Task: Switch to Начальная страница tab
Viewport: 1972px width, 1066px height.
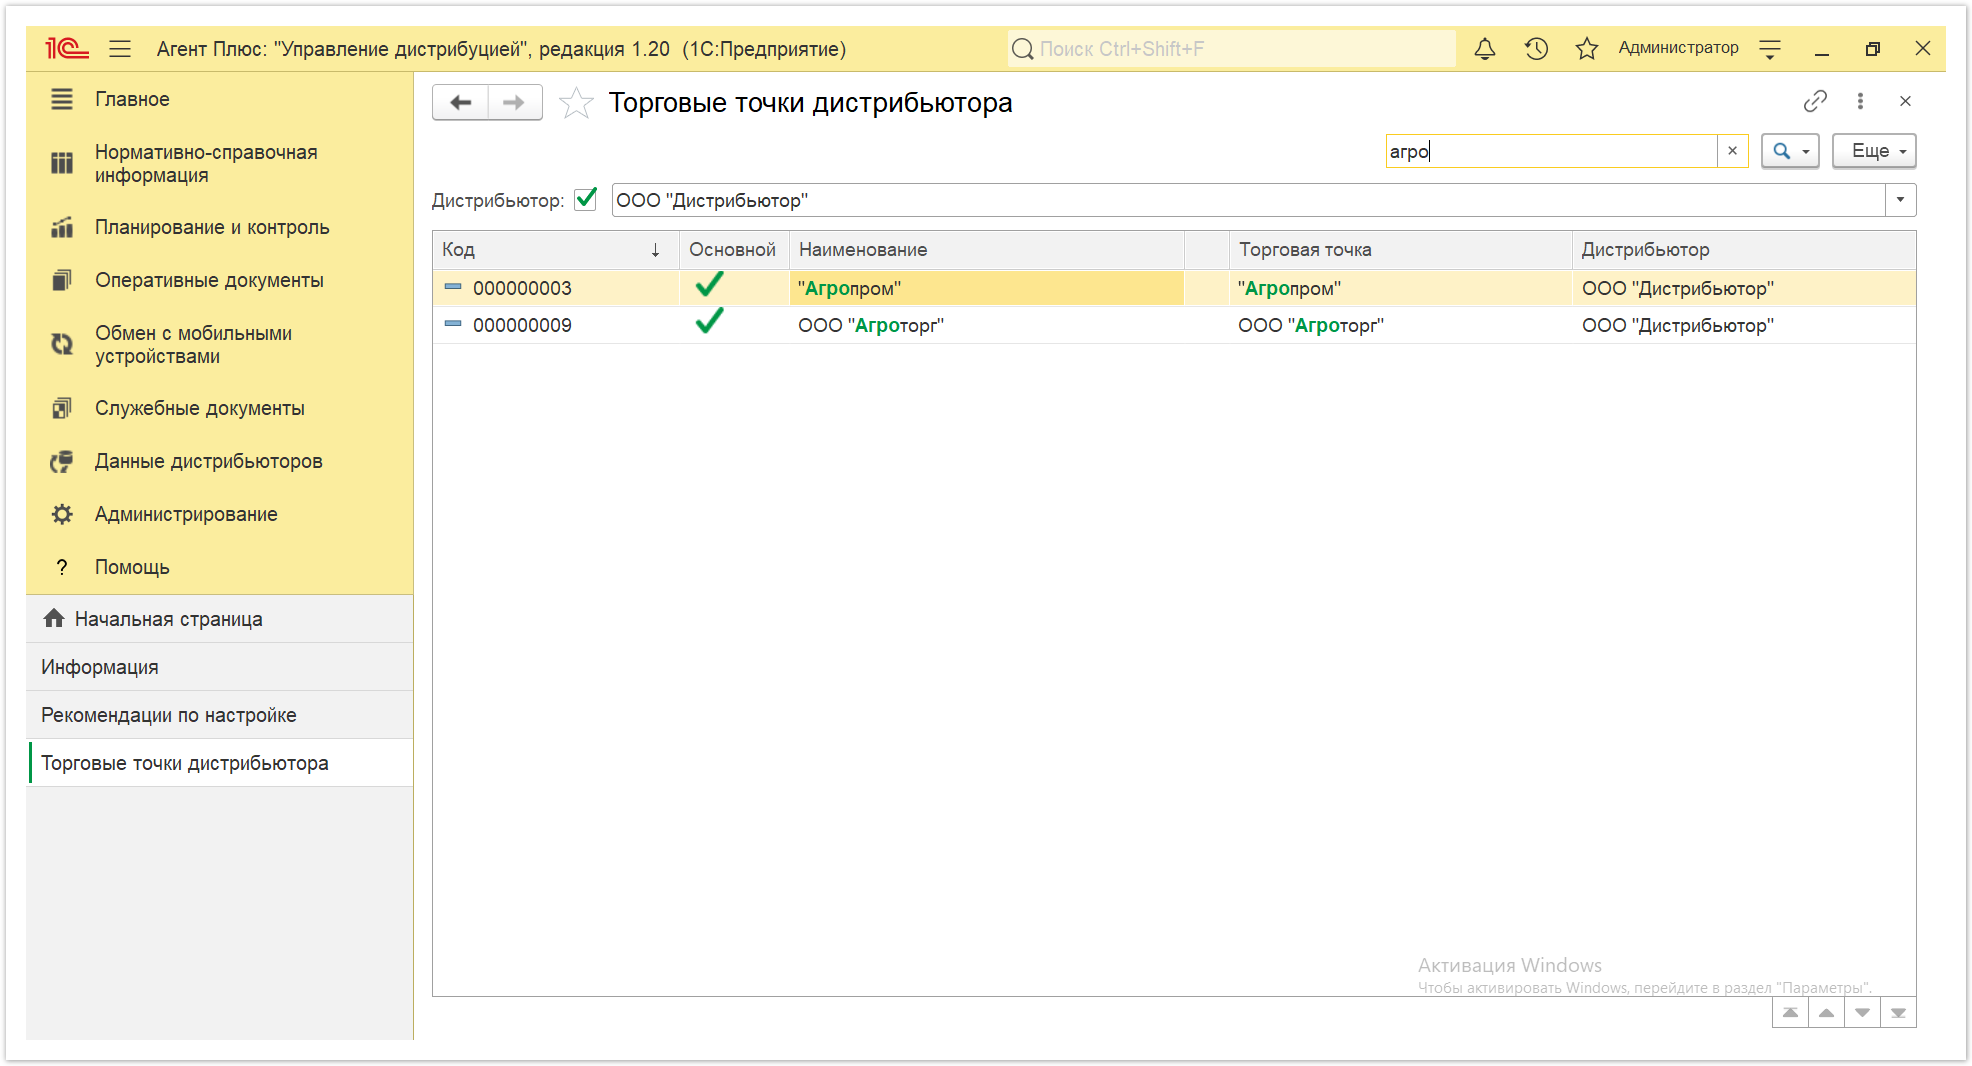Action: [x=168, y=619]
